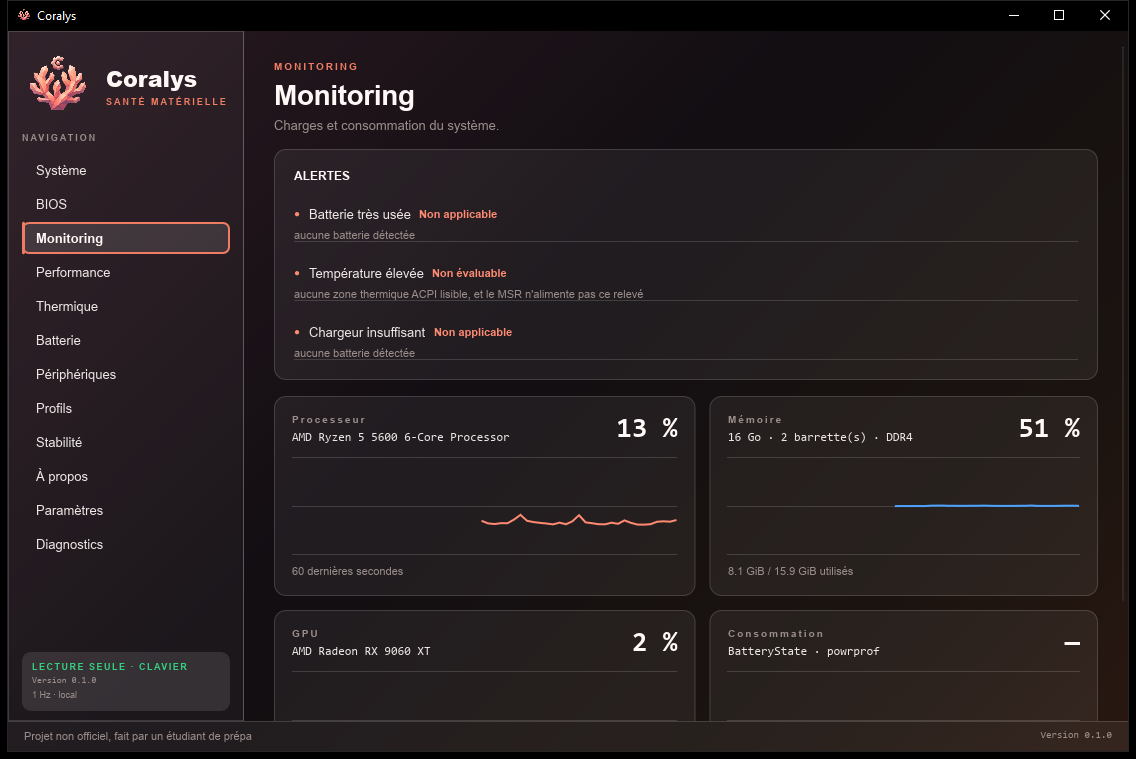Screen dimensions: 1136x759
Task: Click the Température élevée alert
Action: pos(685,282)
